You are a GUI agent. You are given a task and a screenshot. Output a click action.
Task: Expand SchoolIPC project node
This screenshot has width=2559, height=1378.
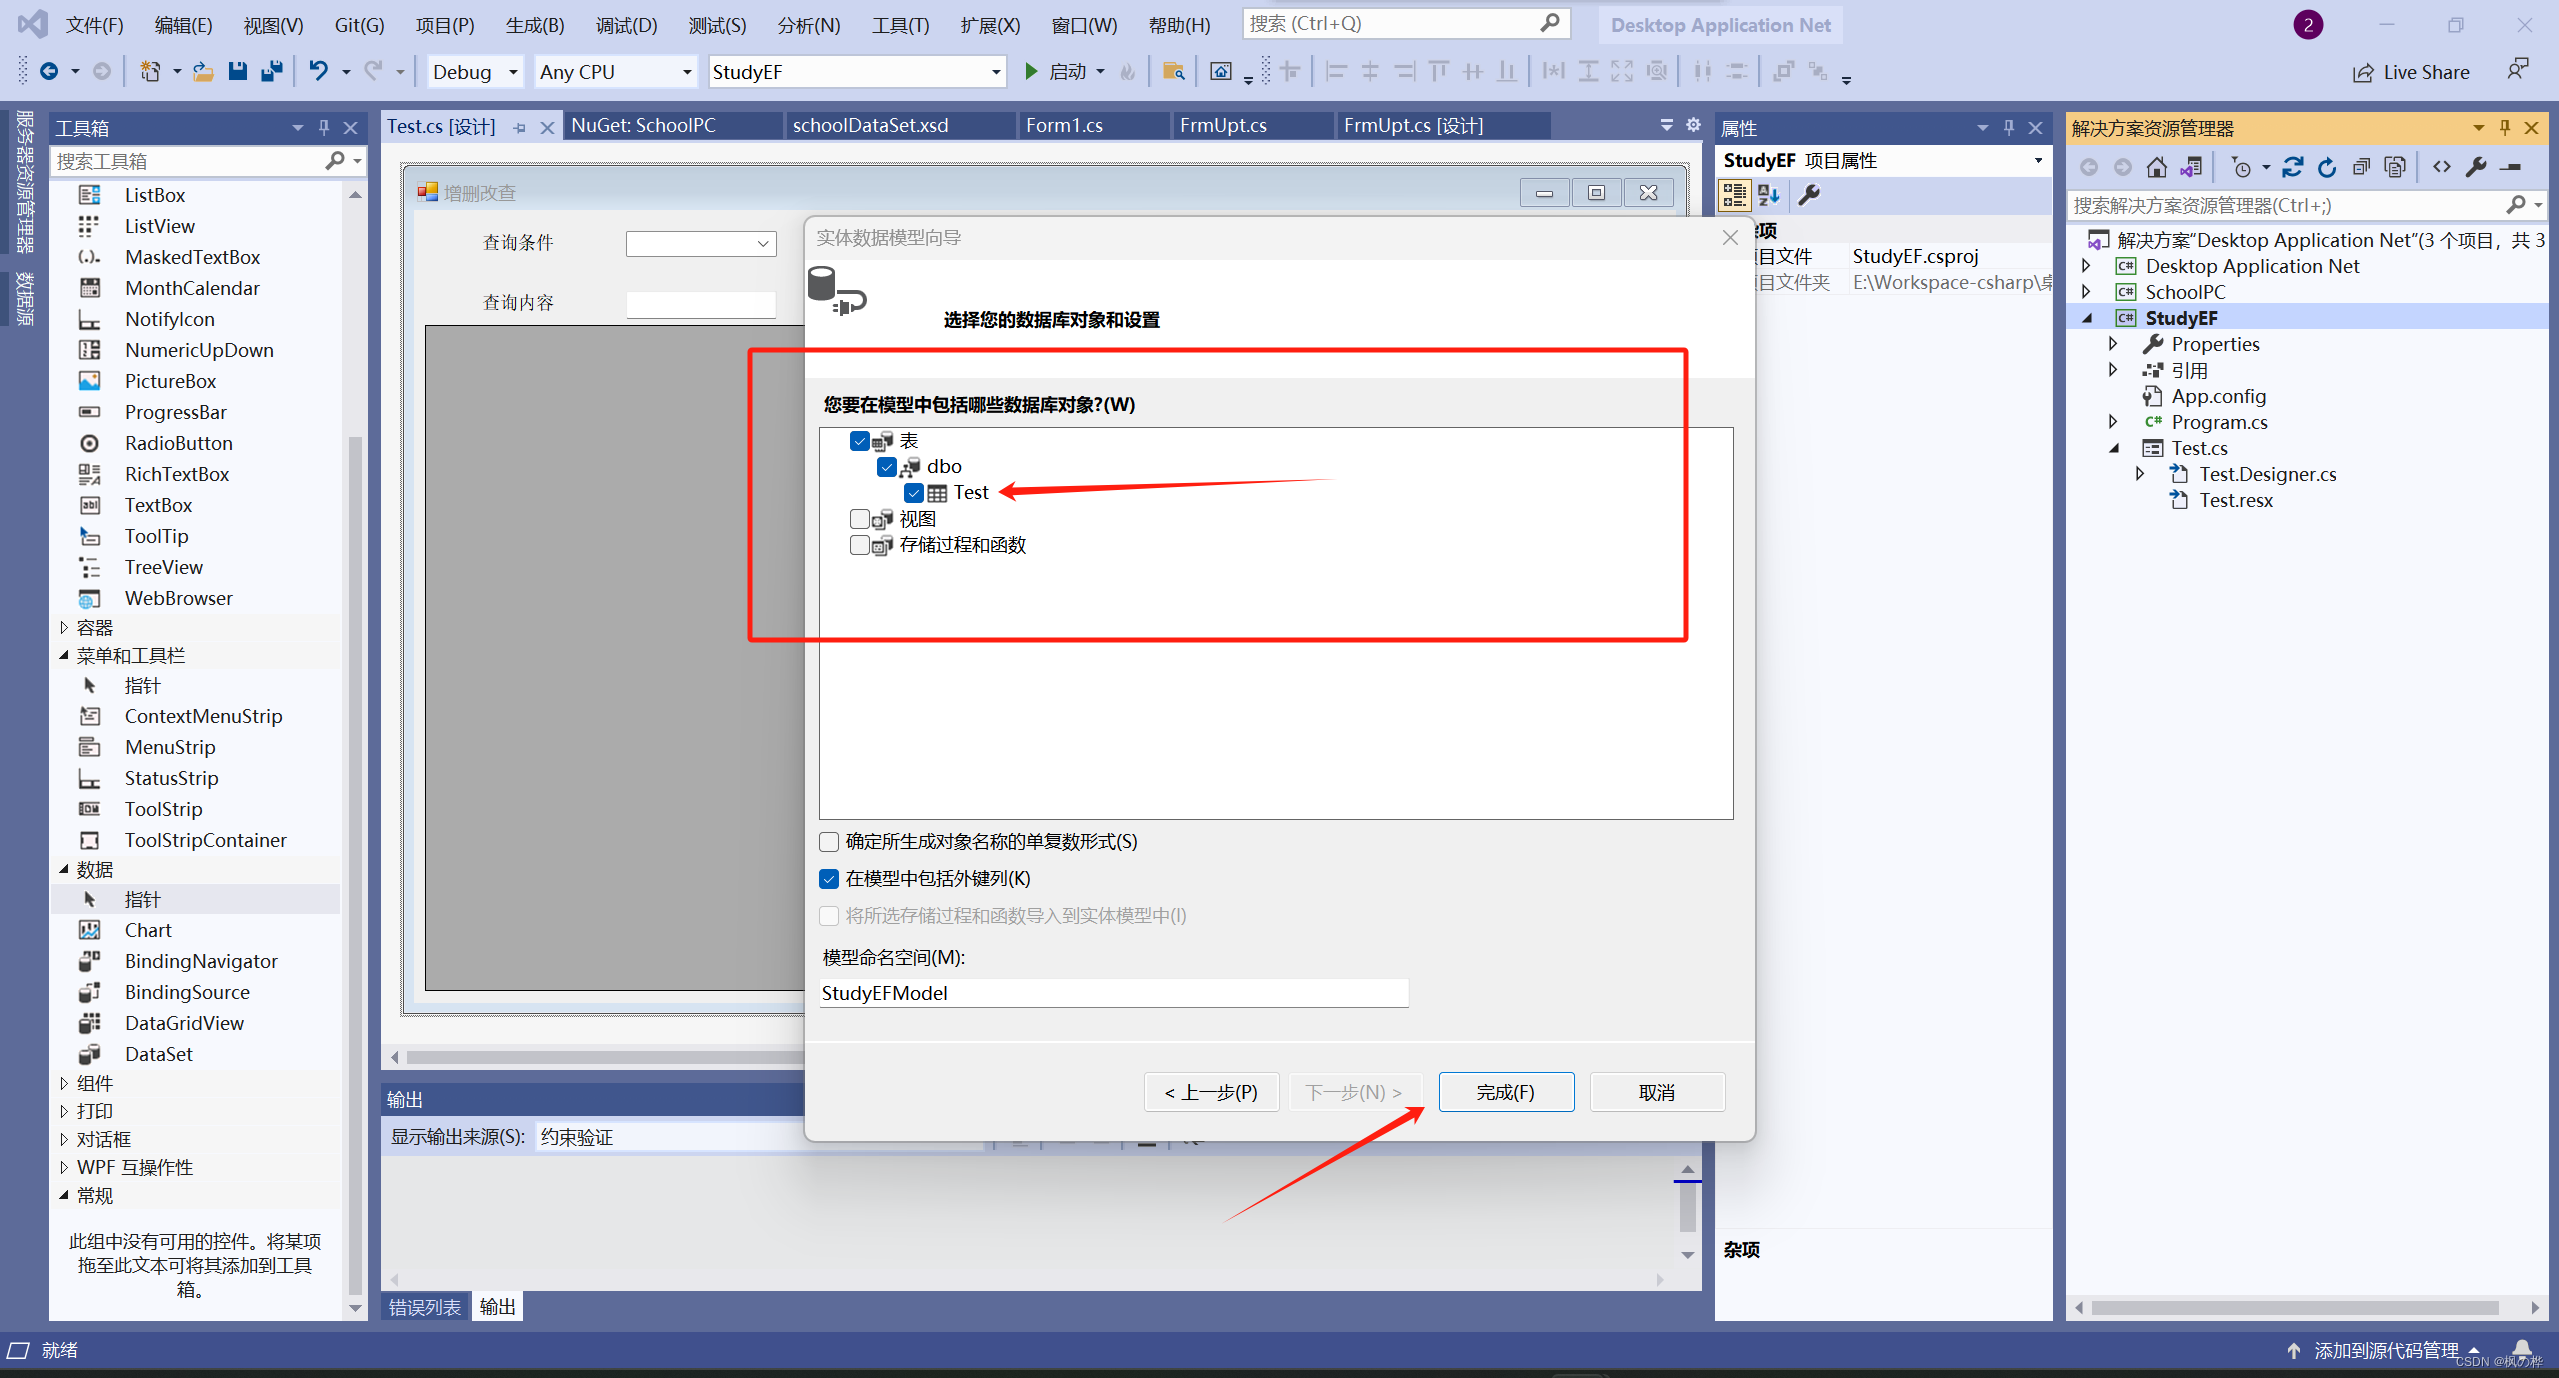pos(2086,292)
